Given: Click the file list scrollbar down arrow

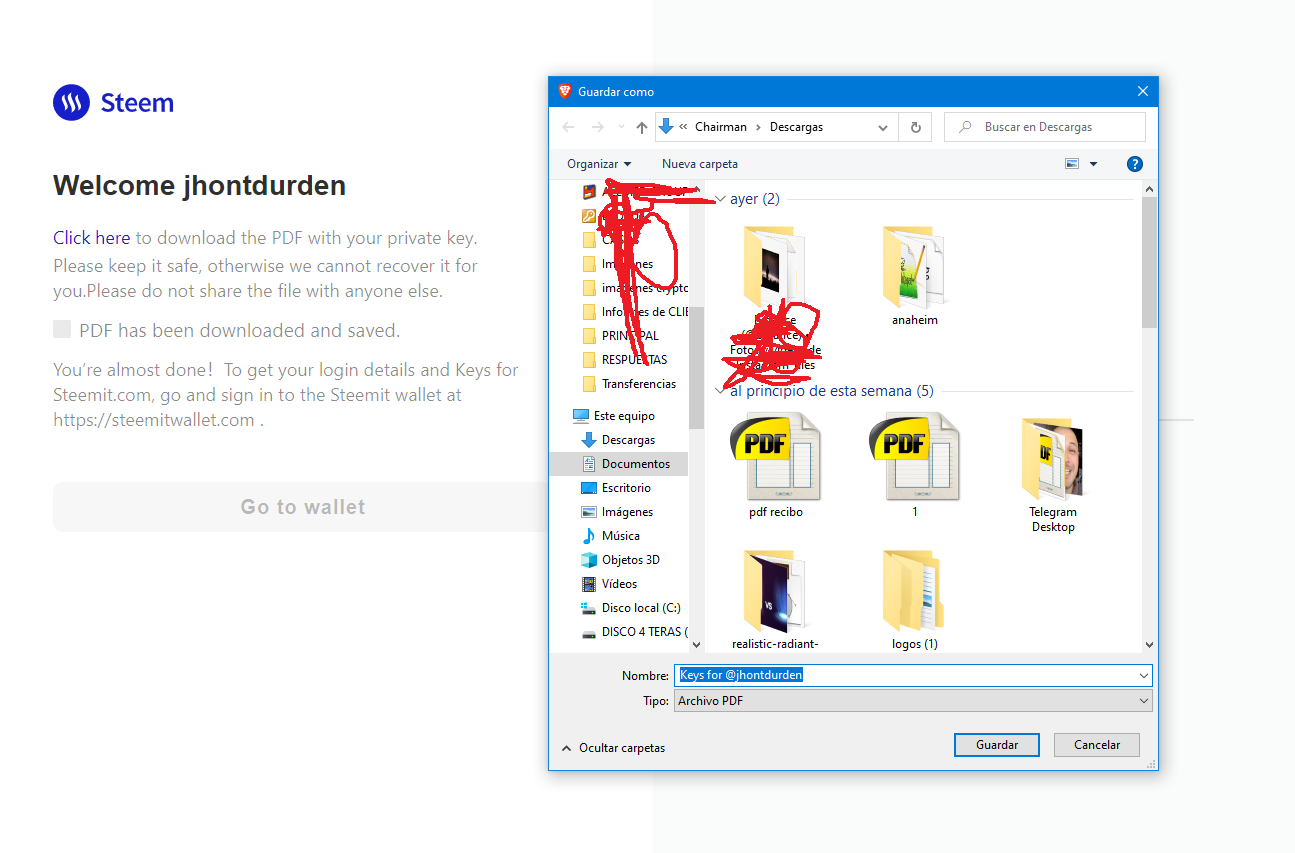Looking at the screenshot, I should coord(1149,645).
